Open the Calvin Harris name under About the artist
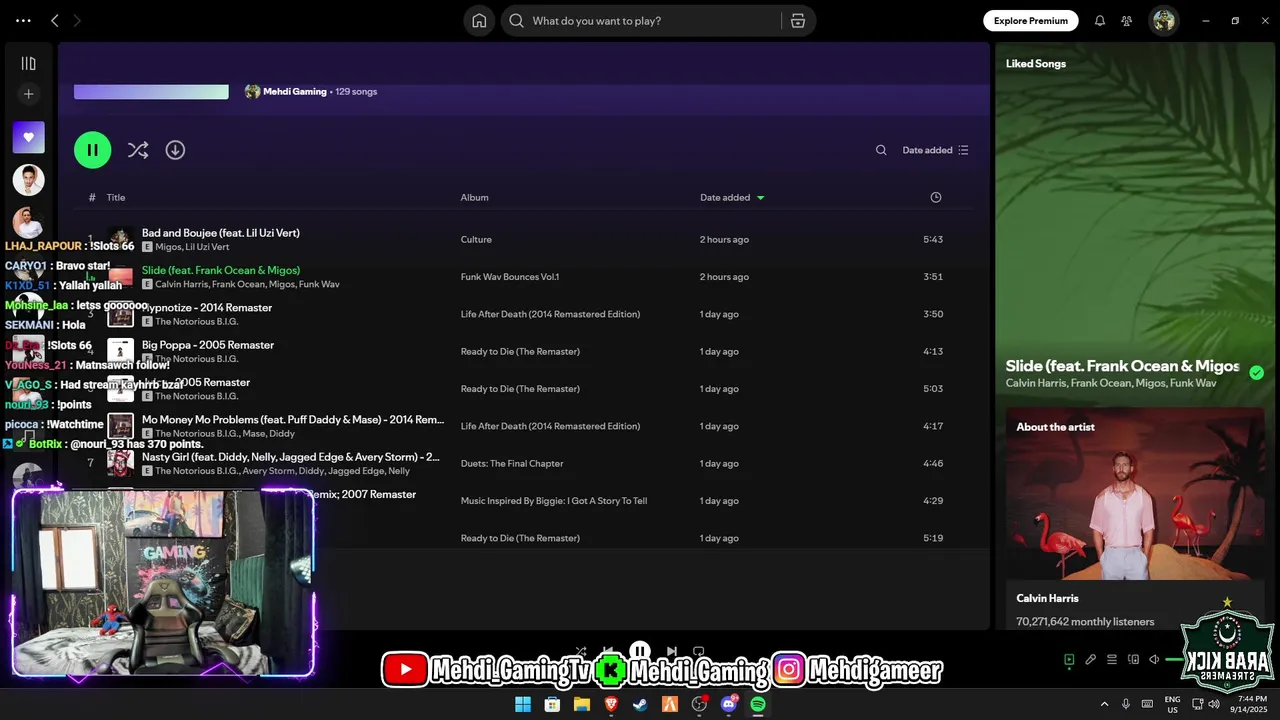Viewport: 1280px width, 720px height. (1047, 598)
